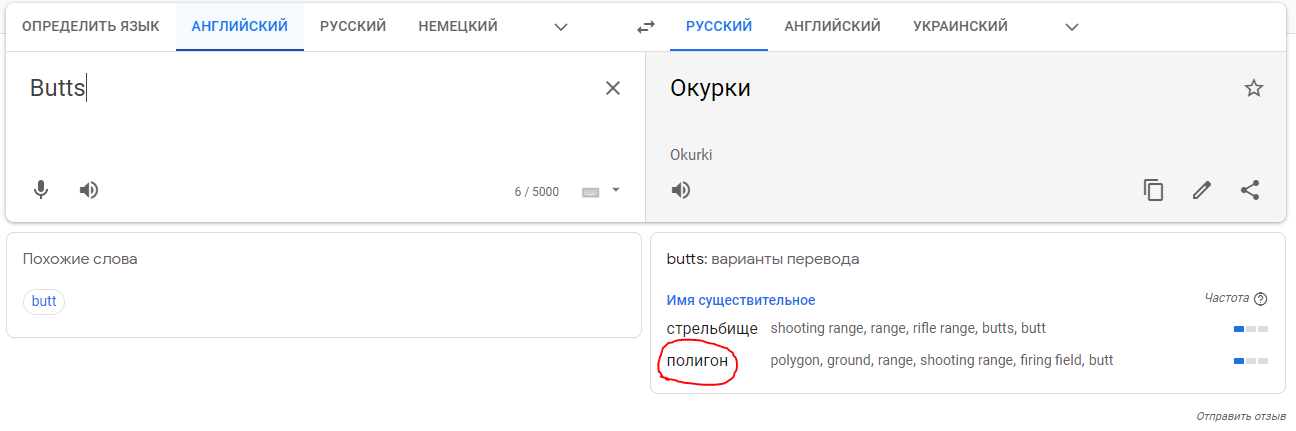The width and height of the screenshot is (1296, 431).
Task: Click the related word "butt" chip
Action: click(x=44, y=301)
